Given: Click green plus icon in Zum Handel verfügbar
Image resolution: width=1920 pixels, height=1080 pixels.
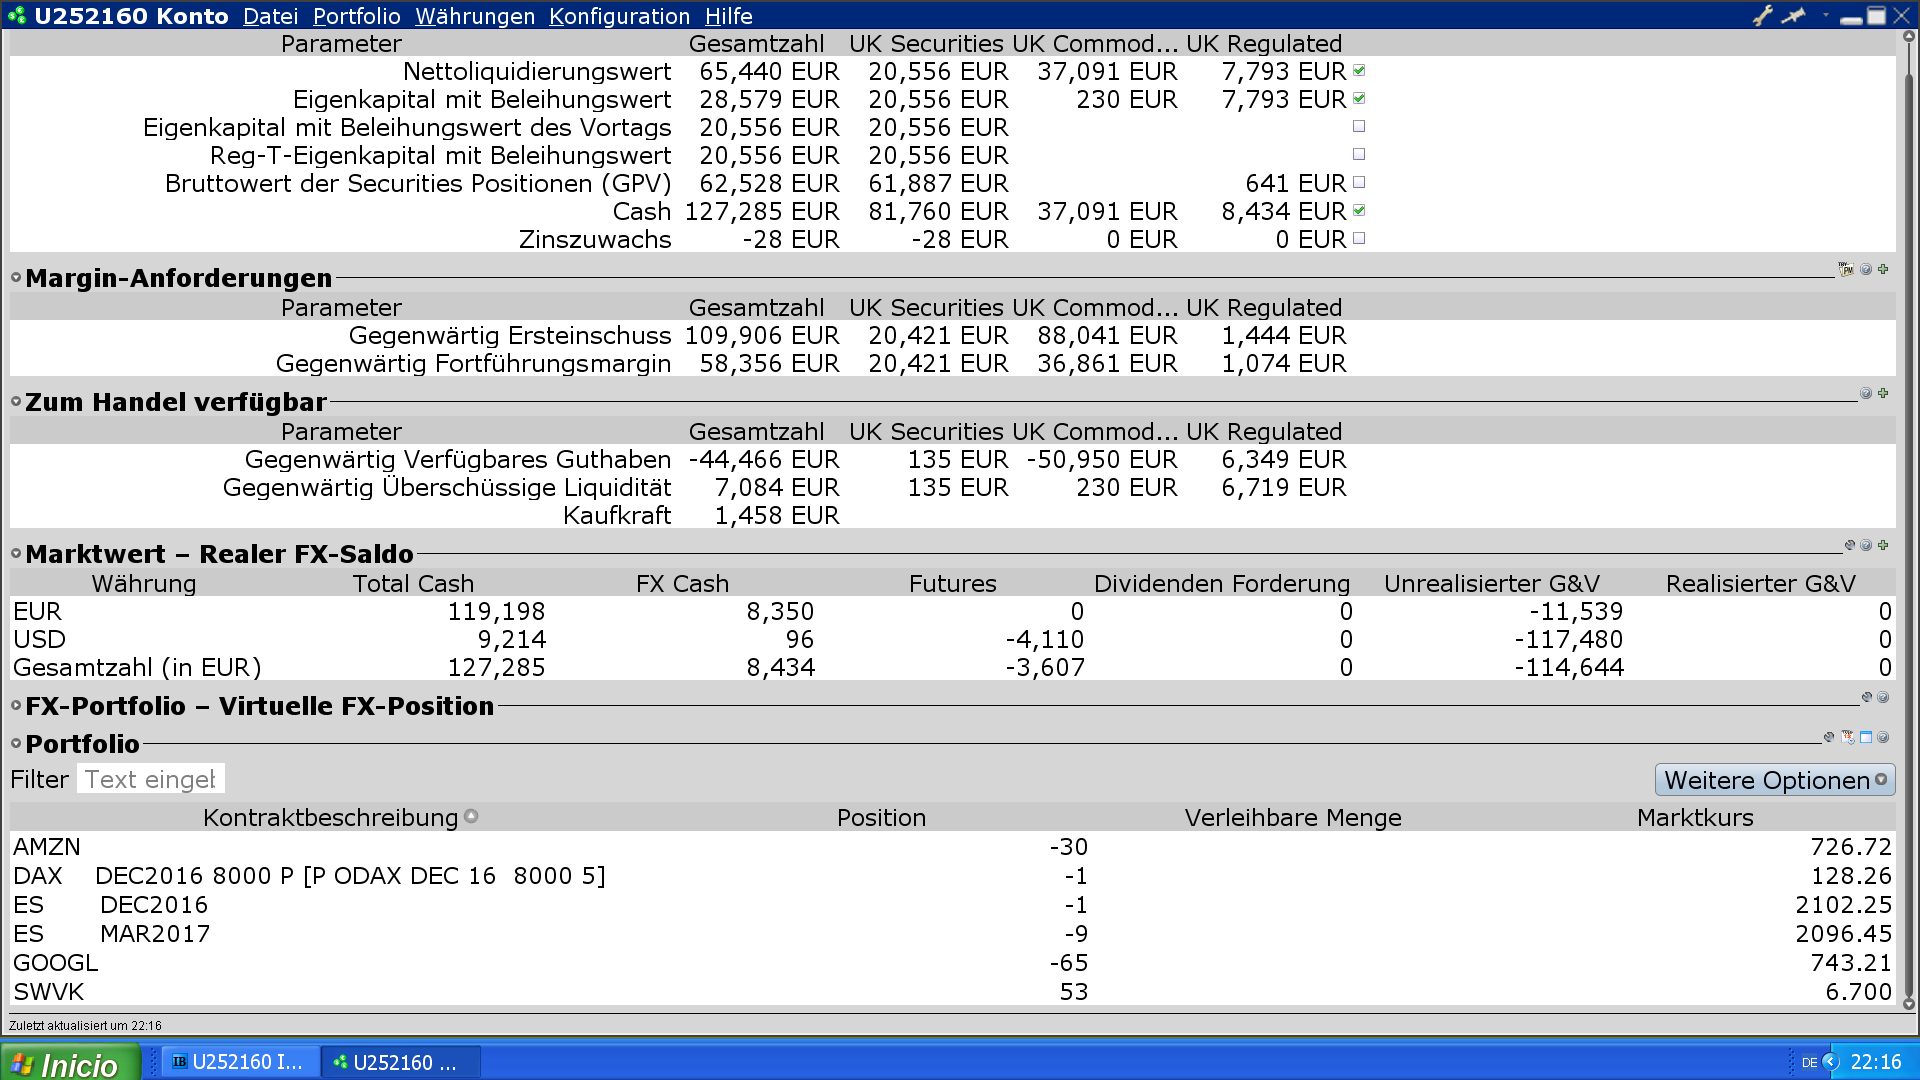Looking at the screenshot, I should click(x=1884, y=393).
